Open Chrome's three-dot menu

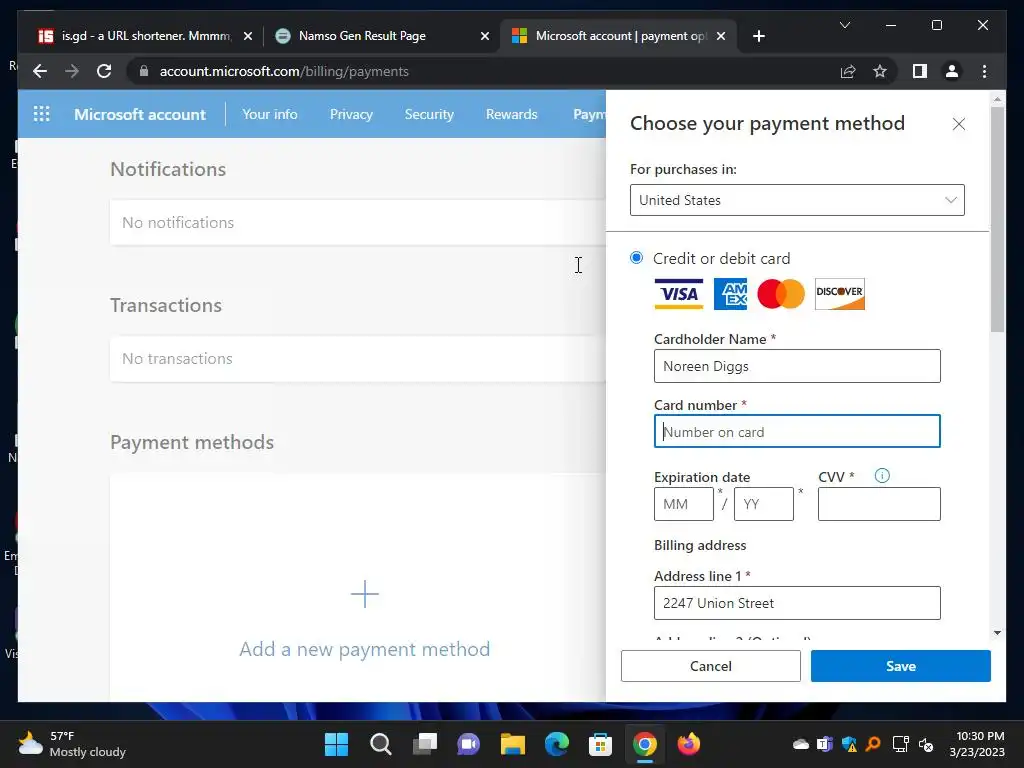[x=984, y=71]
